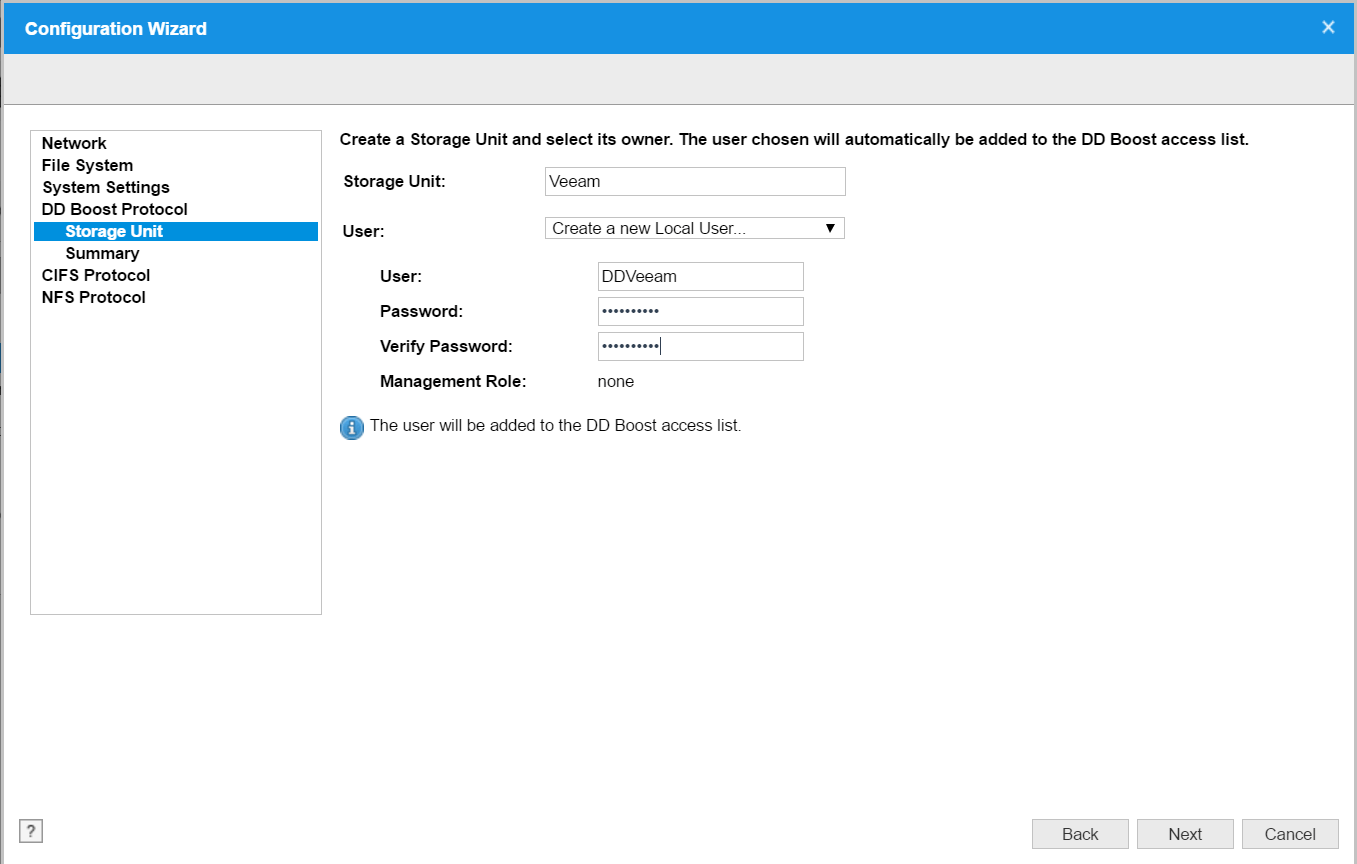
Task: Click the Configuration Wizard title text
Action: 116,28
